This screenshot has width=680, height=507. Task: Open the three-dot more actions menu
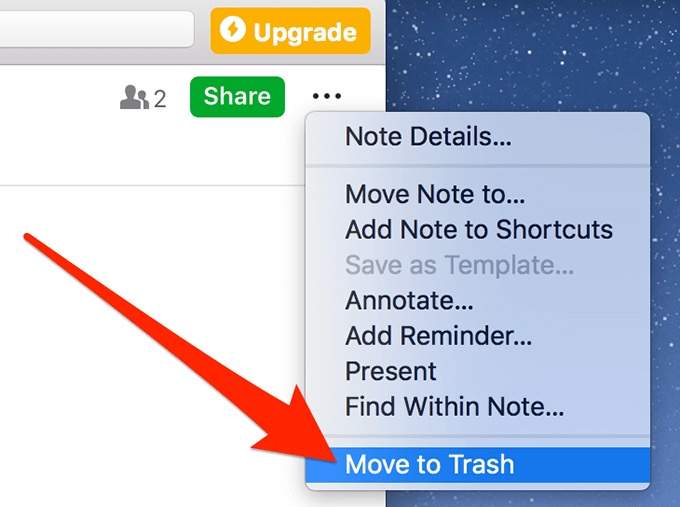[327, 96]
